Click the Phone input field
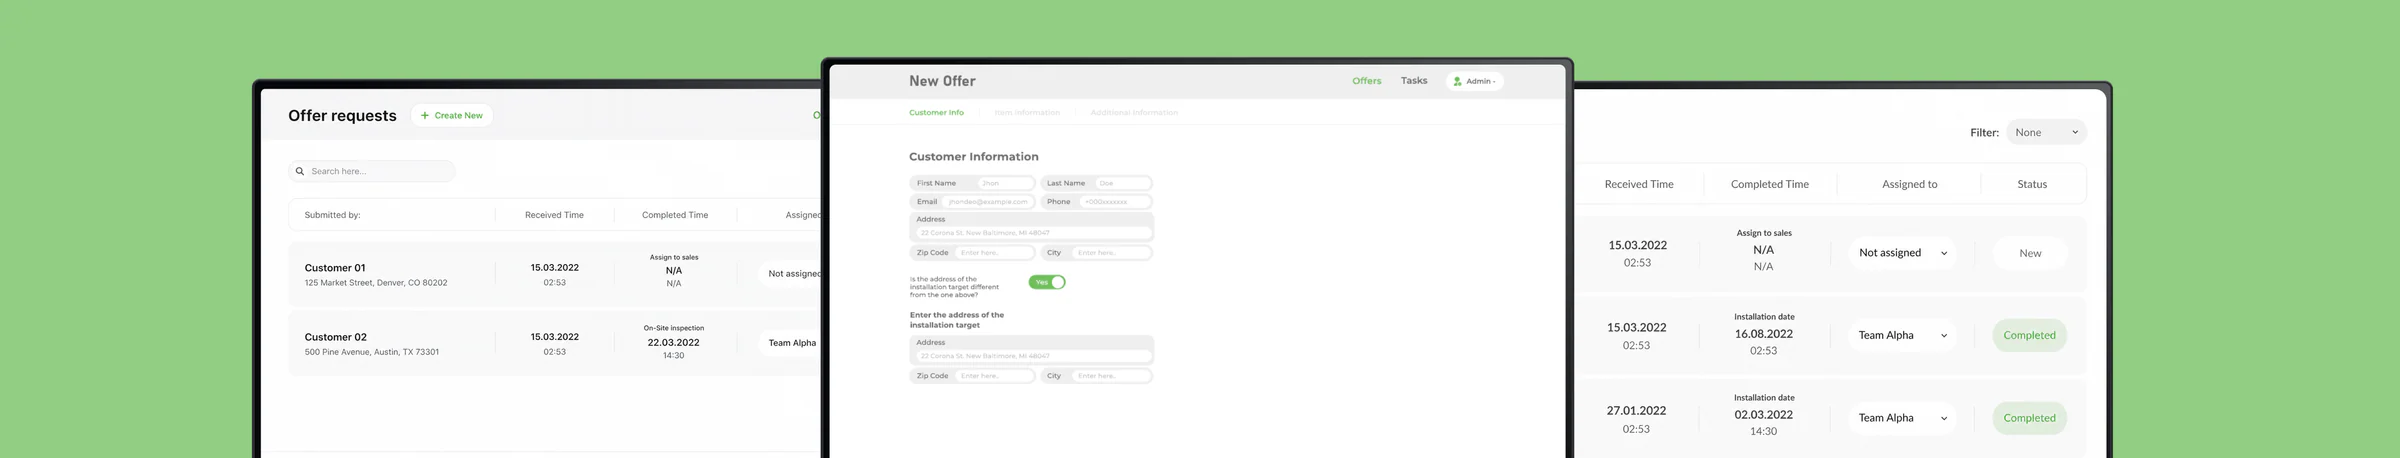The height and width of the screenshot is (458, 2400). point(1115,202)
